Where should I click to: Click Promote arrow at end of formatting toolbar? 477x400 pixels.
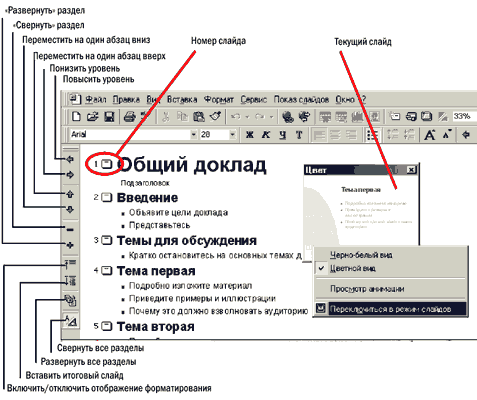[466, 135]
